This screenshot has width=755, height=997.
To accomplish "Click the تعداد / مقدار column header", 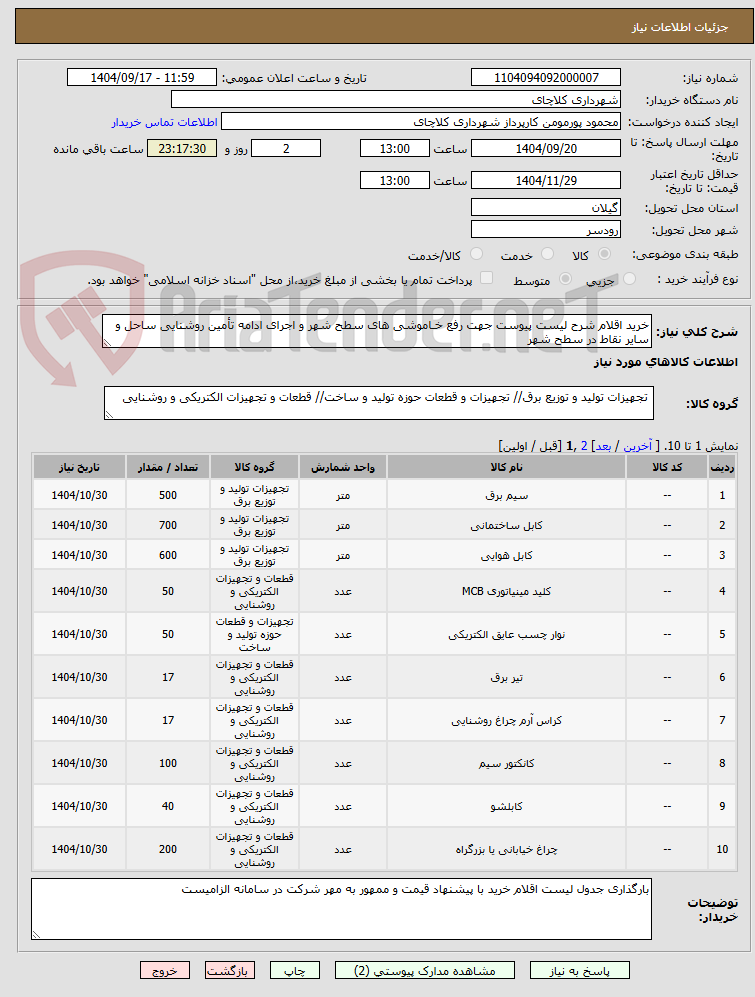I will click(x=168, y=467).
